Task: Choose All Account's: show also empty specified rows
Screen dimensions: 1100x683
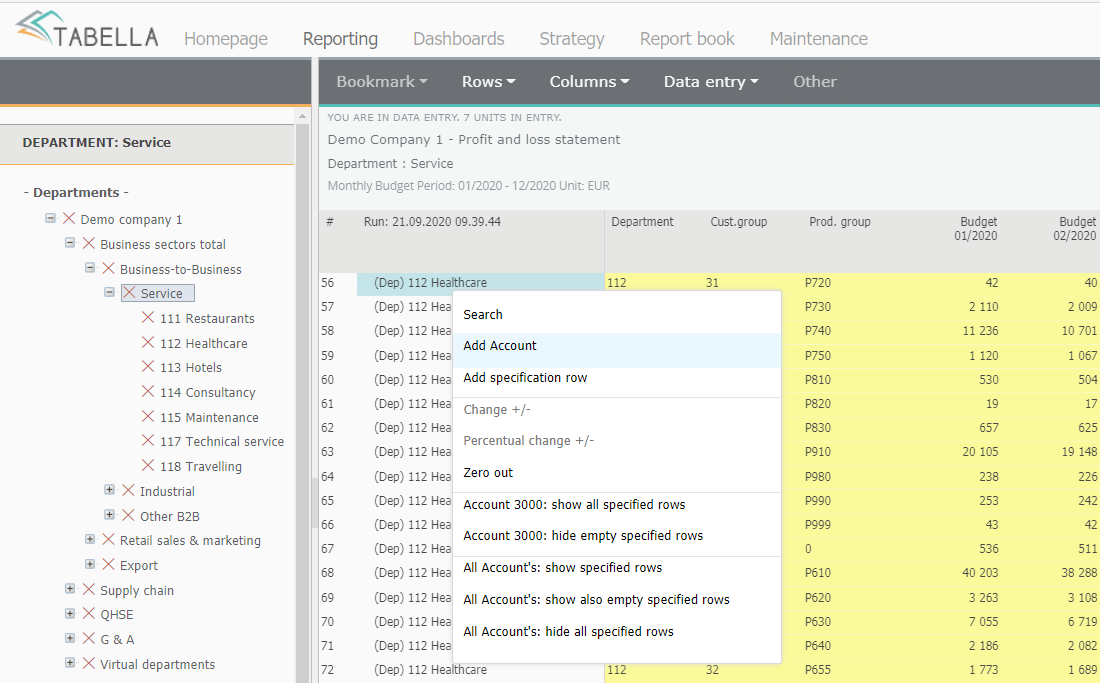Action: 617,600
